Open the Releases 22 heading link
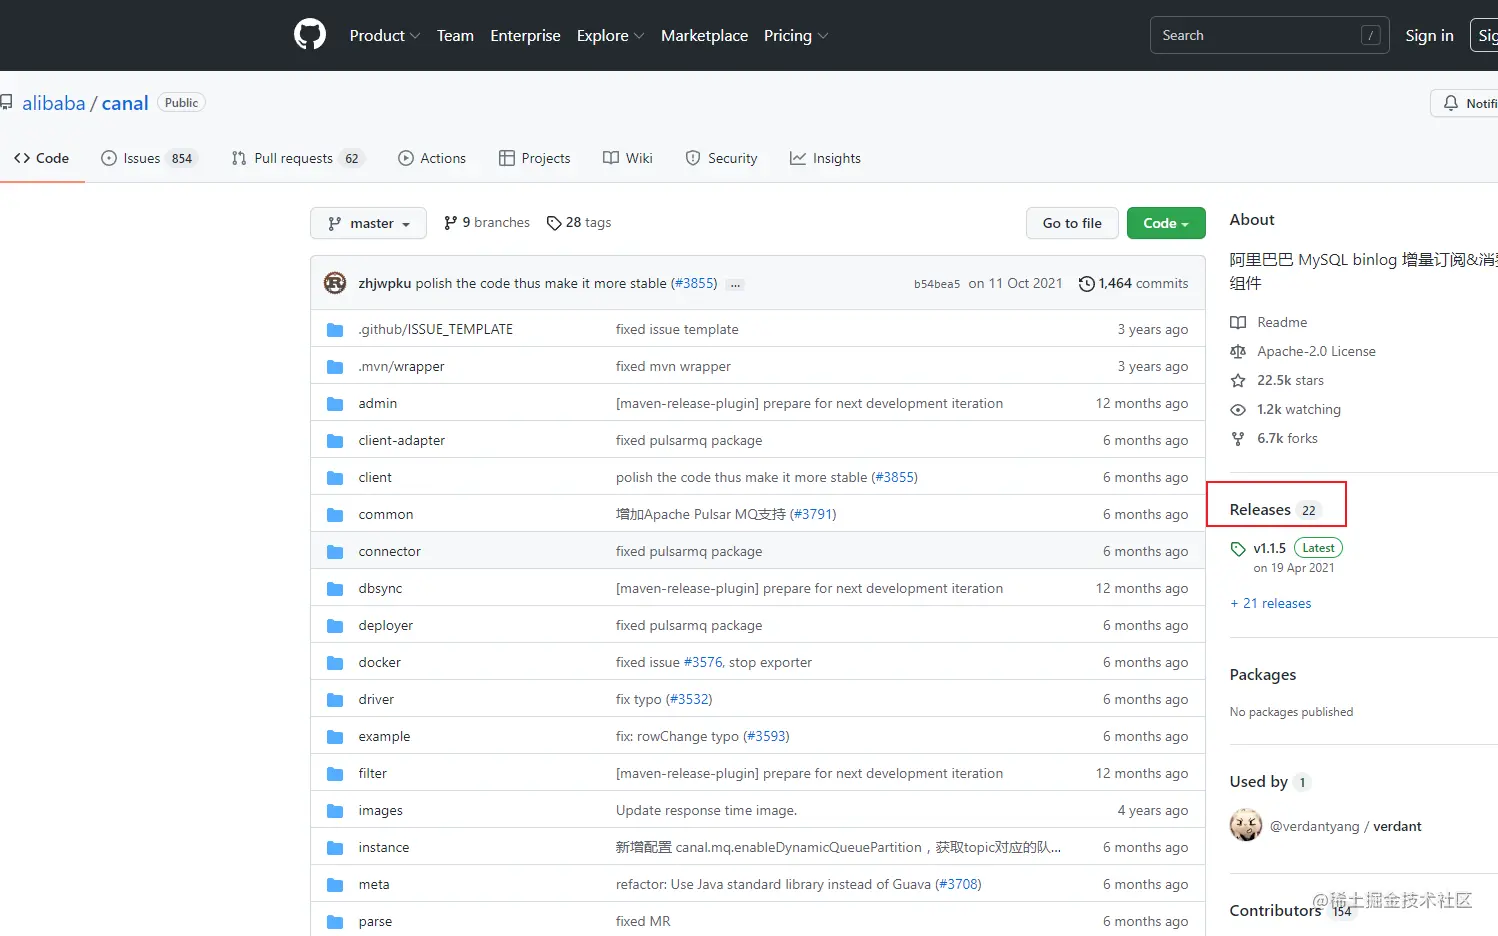 tap(1275, 509)
